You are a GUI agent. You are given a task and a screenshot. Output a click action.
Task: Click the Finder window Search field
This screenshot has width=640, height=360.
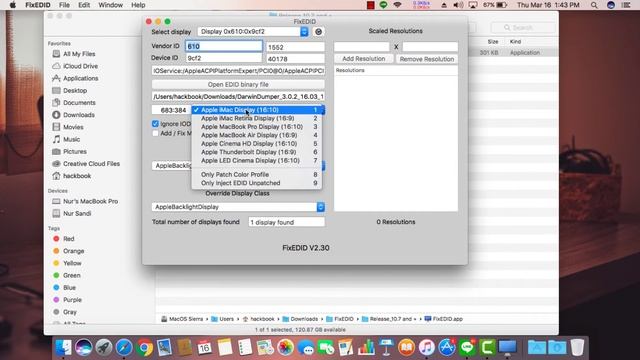click(523, 28)
